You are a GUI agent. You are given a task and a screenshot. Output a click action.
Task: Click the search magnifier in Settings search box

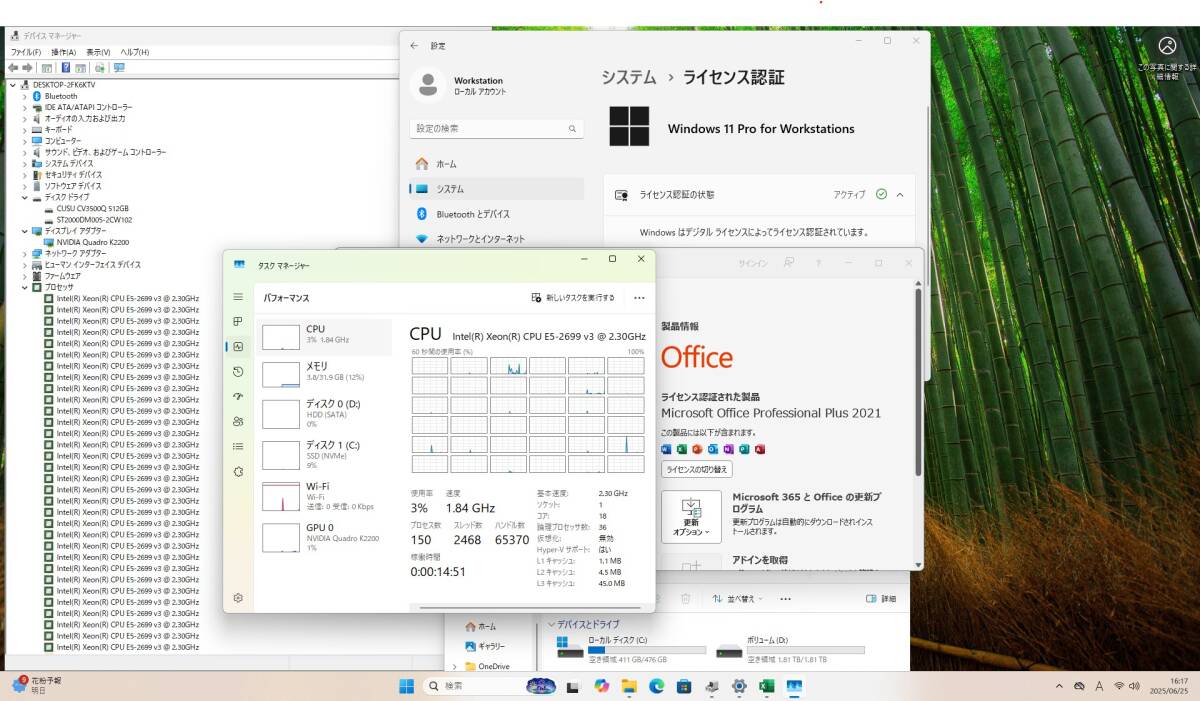(x=573, y=129)
